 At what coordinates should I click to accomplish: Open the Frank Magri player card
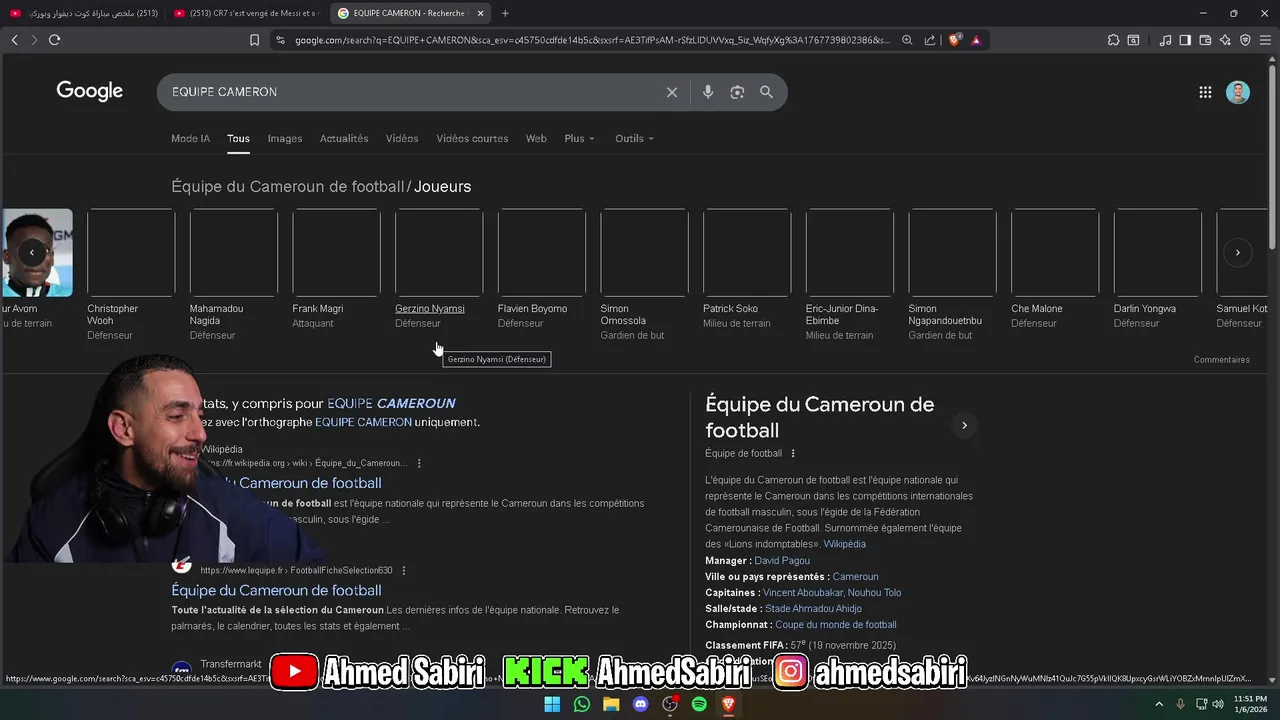click(x=336, y=269)
